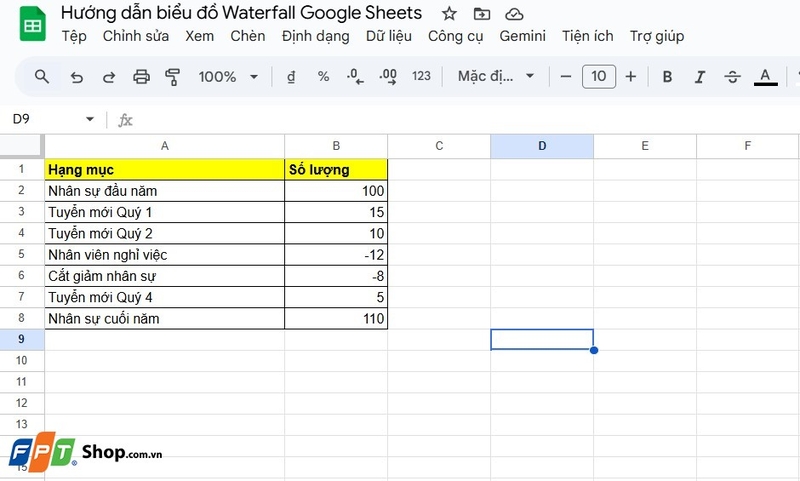
Task: Star the document with the star icon
Action: coord(449,14)
